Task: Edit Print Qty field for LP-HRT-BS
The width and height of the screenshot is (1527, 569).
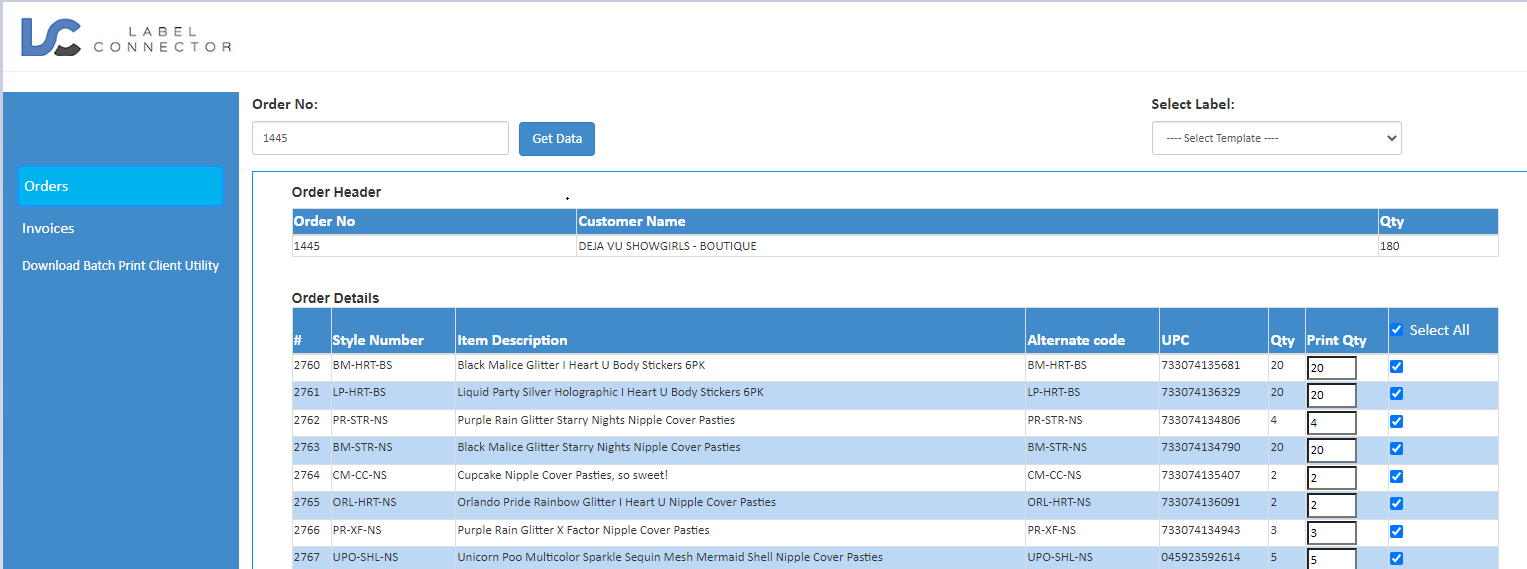Action: coord(1332,395)
